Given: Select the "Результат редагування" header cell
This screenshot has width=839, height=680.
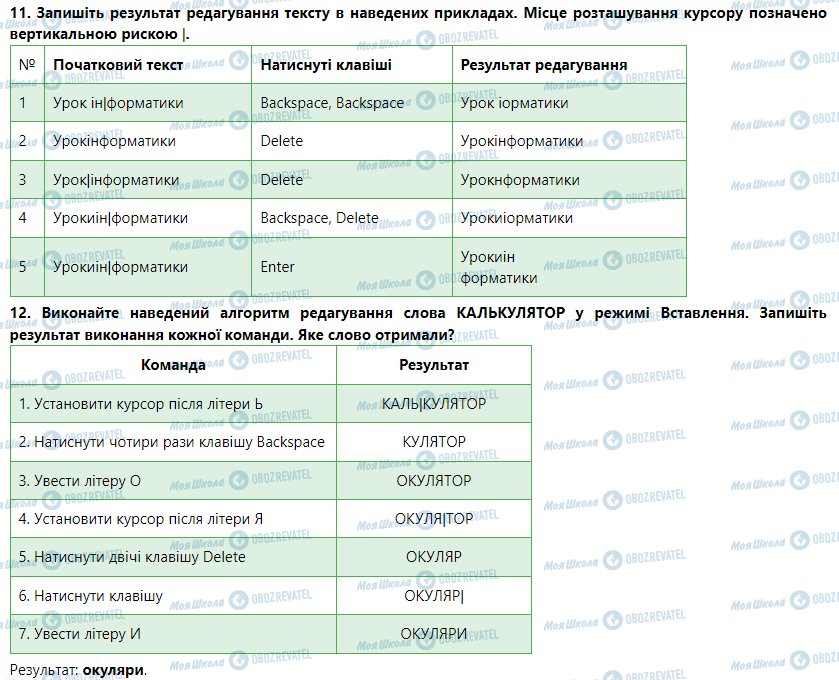Looking at the screenshot, I should coord(544,65).
